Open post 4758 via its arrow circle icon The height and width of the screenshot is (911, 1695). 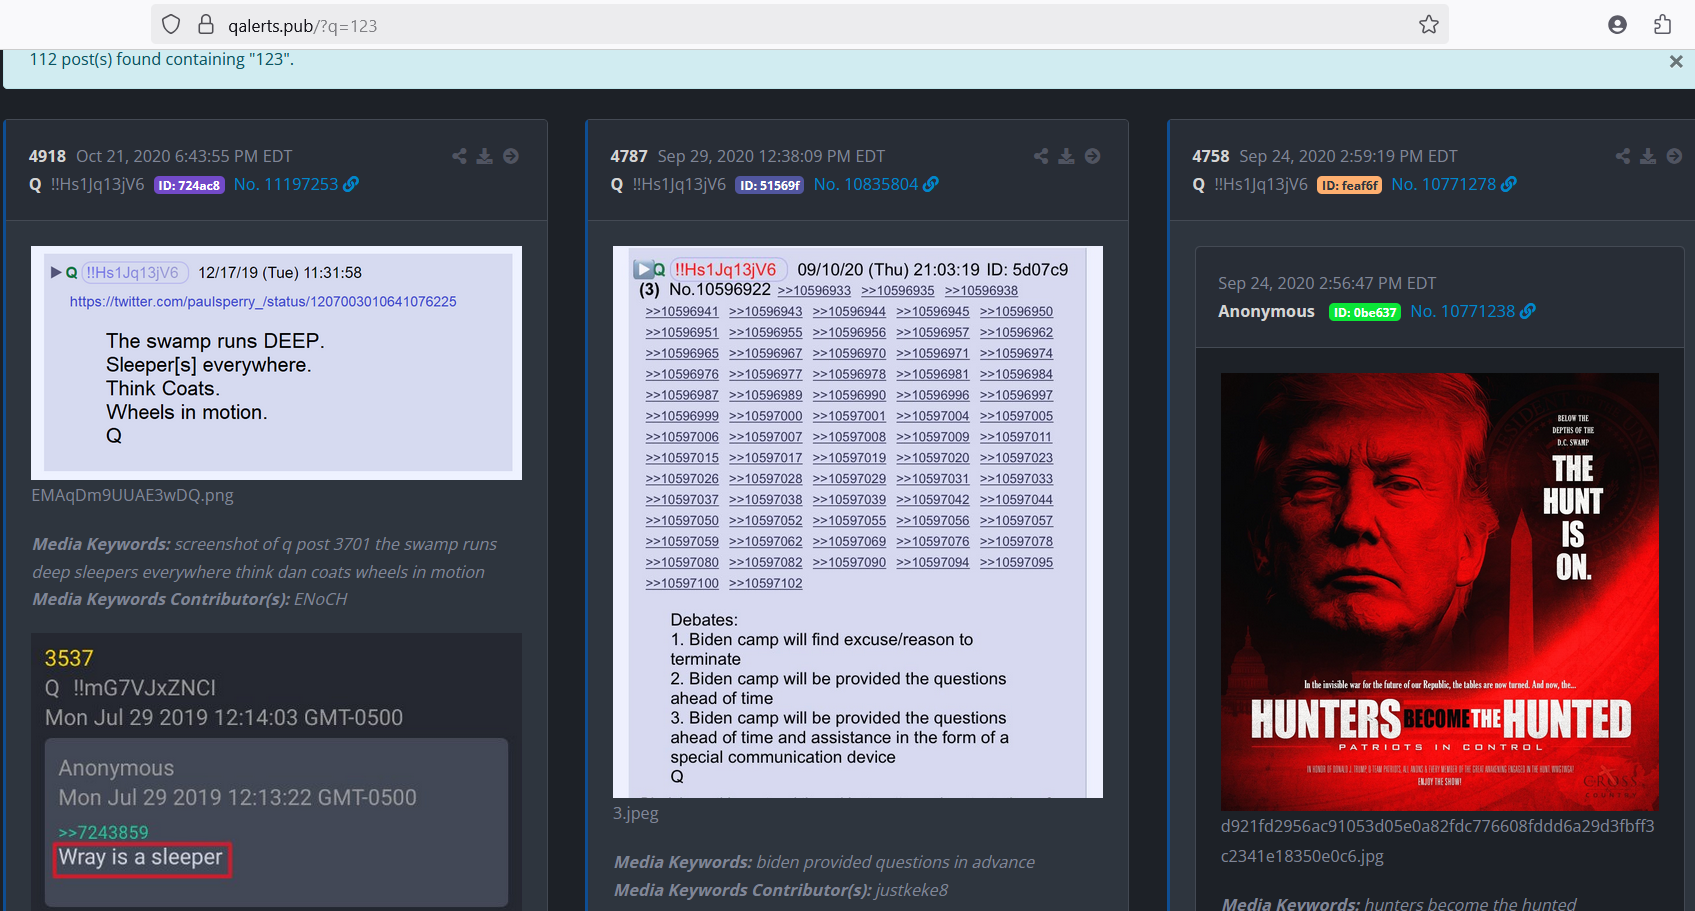coord(1674,156)
